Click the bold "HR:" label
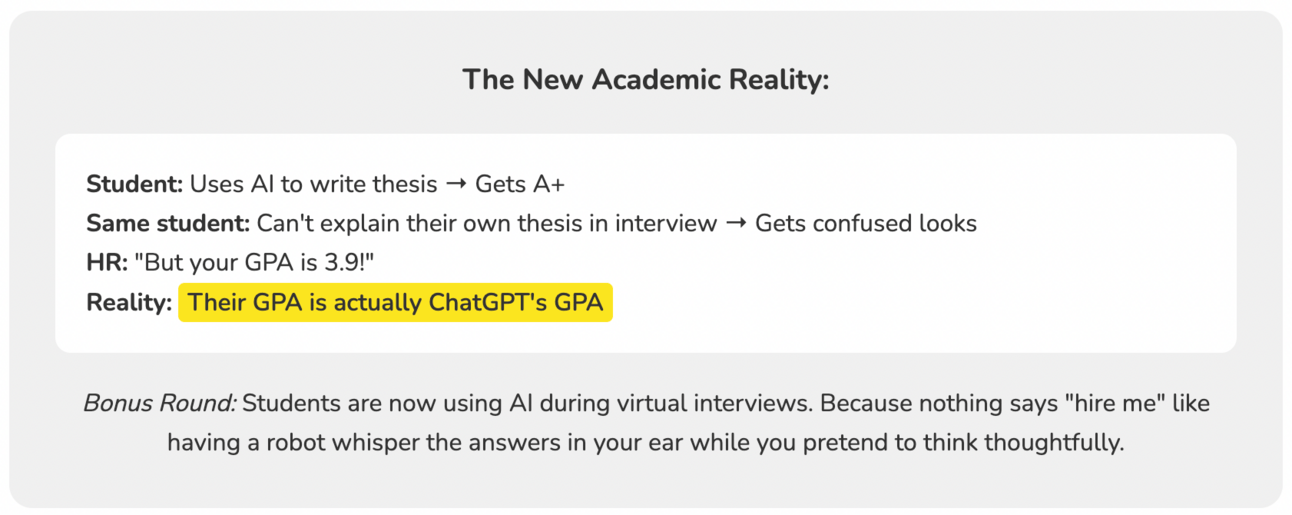This screenshot has width=1292, height=515. pos(106,263)
